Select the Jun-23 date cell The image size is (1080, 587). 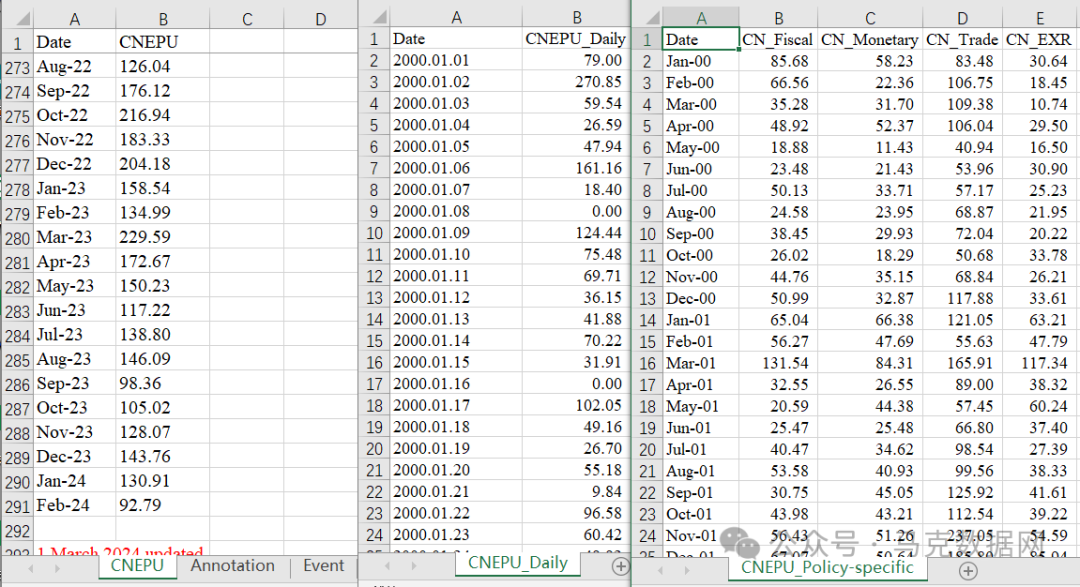click(74, 310)
